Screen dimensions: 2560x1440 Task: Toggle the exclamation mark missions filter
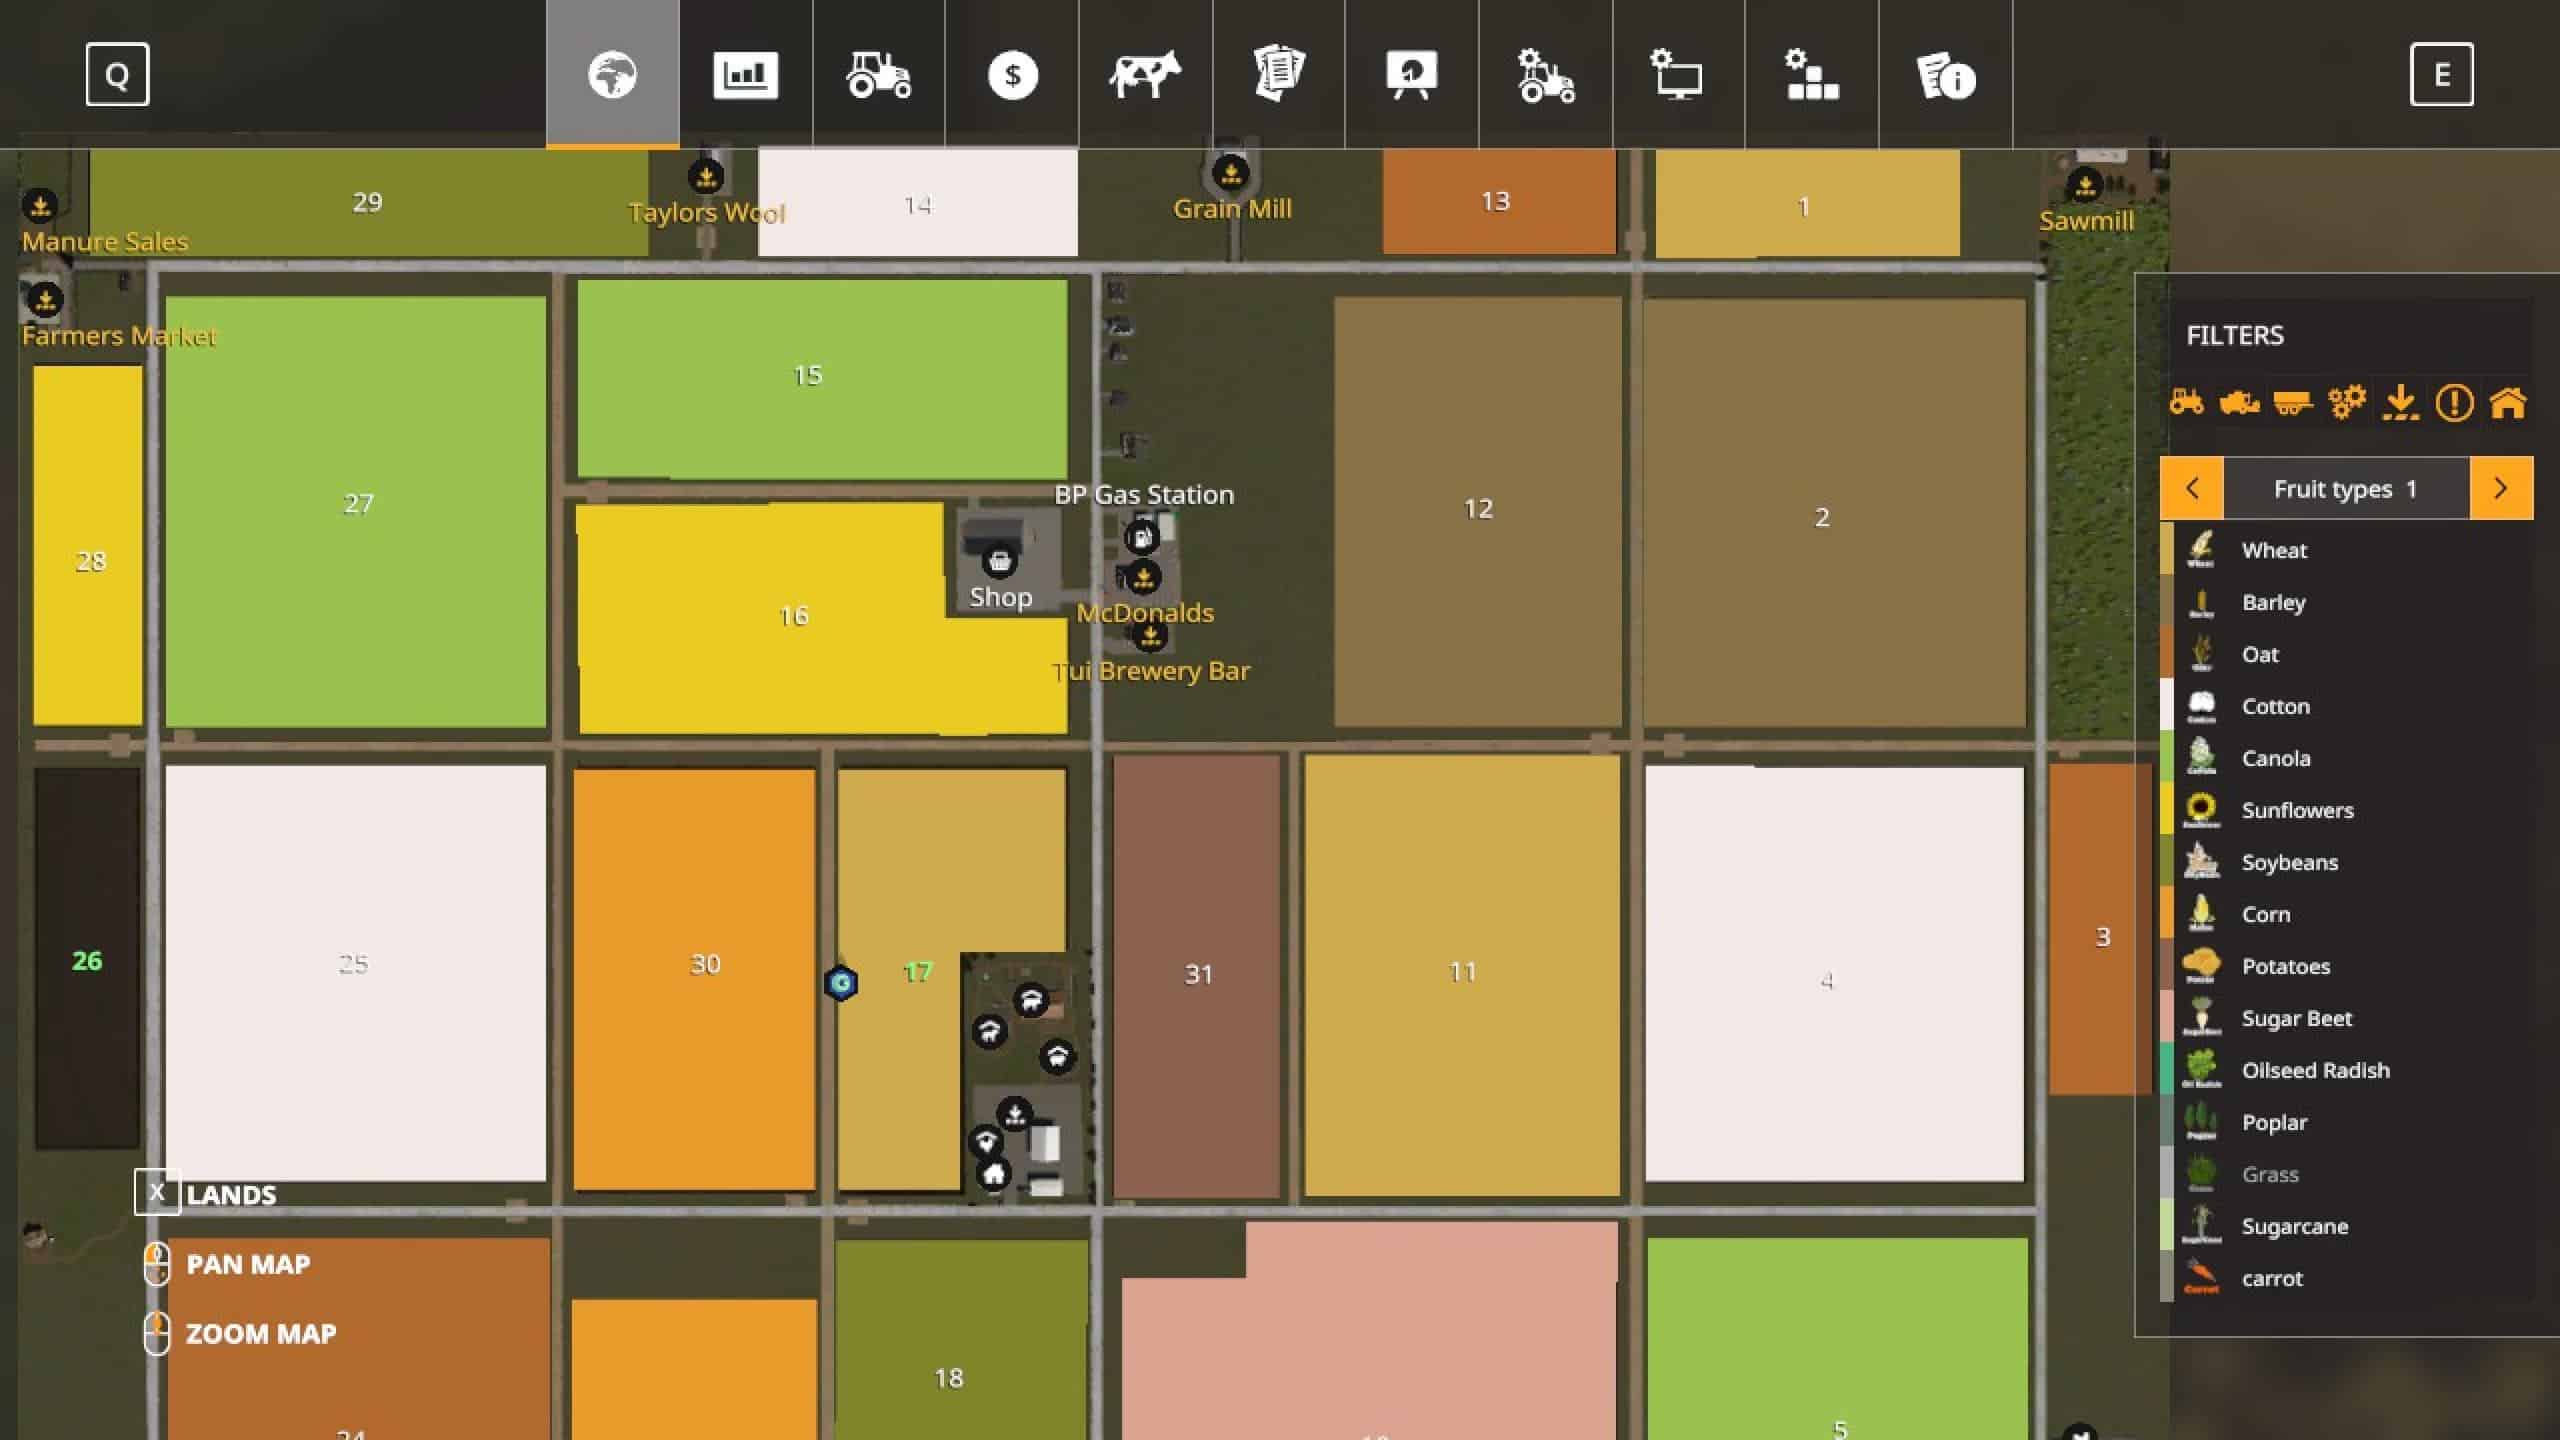[x=2454, y=403]
